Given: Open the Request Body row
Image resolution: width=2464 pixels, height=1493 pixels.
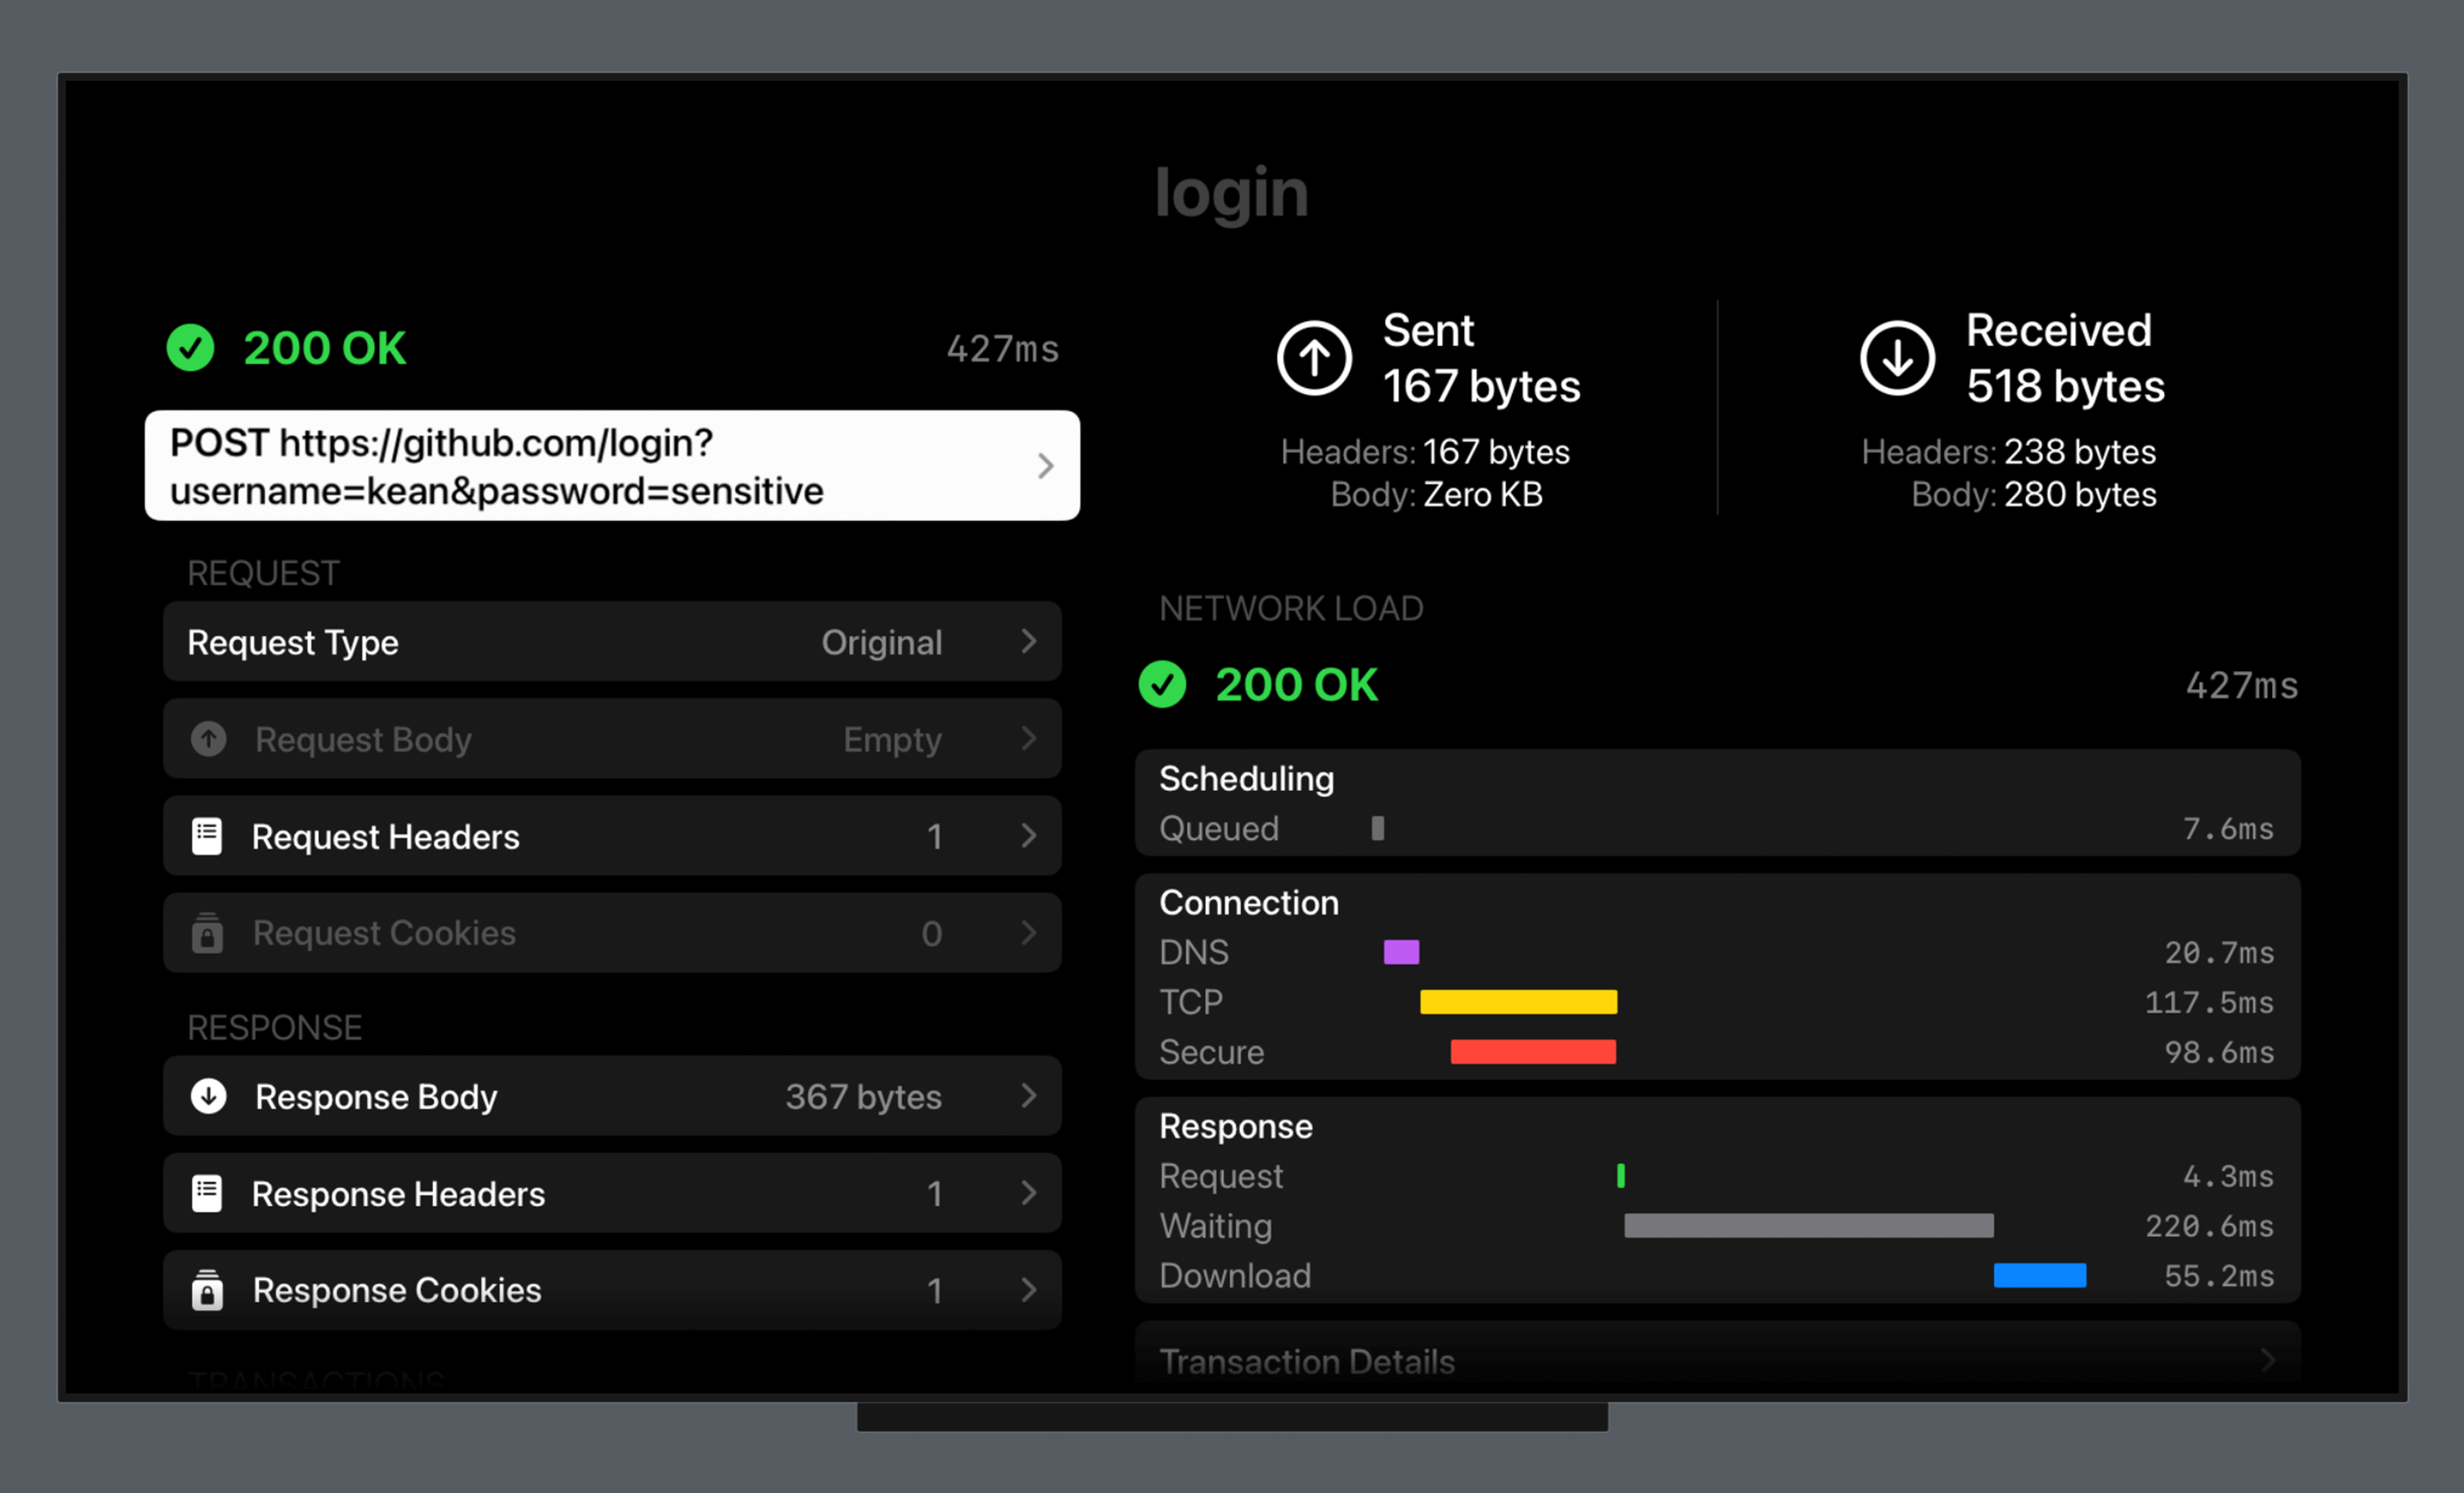Looking at the screenshot, I should pyautogui.click(x=612, y=738).
